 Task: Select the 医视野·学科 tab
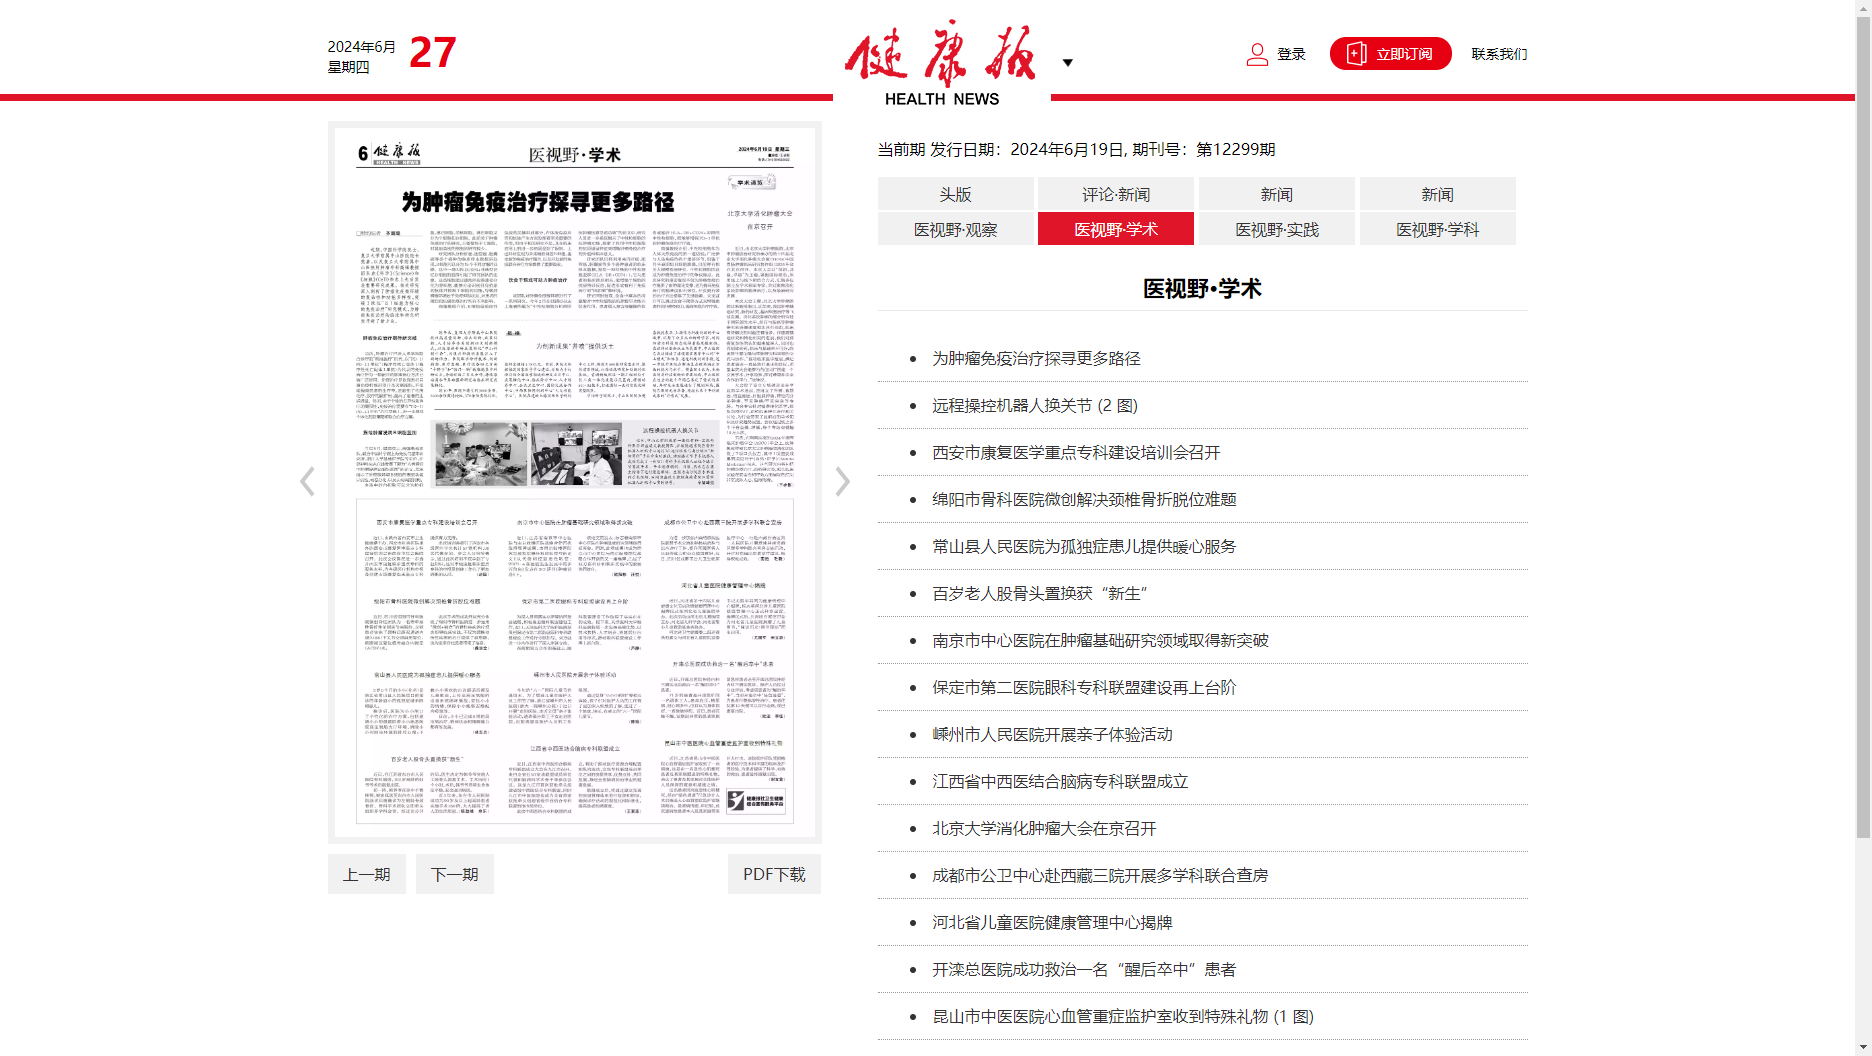point(1437,229)
